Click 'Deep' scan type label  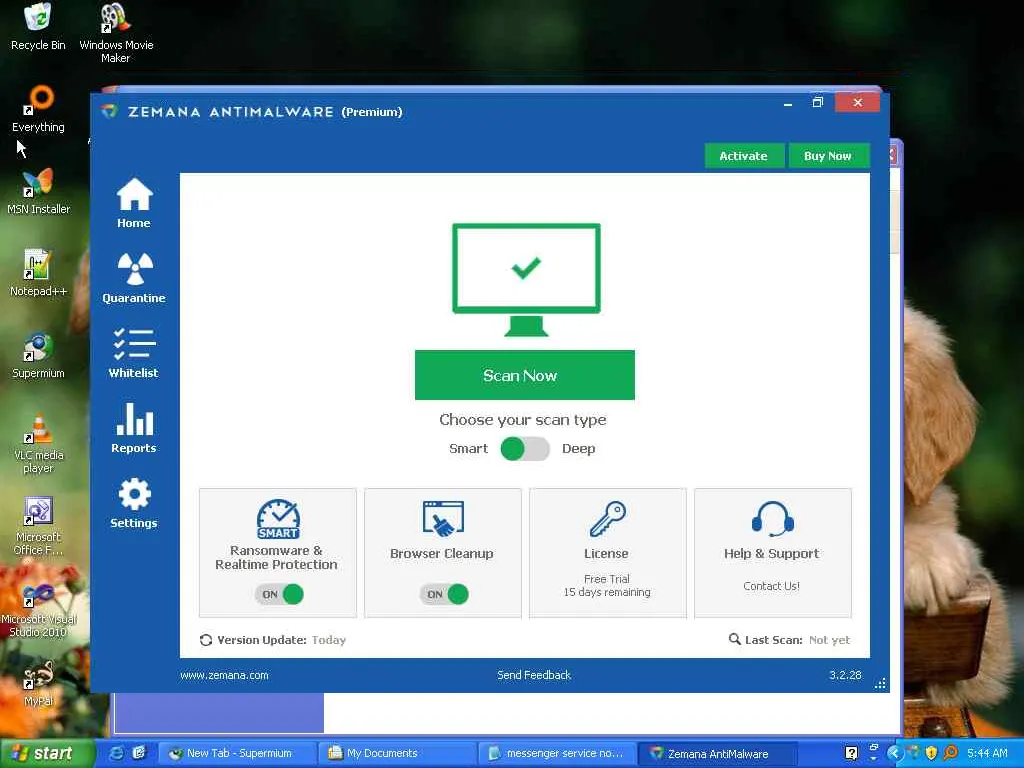coord(579,449)
